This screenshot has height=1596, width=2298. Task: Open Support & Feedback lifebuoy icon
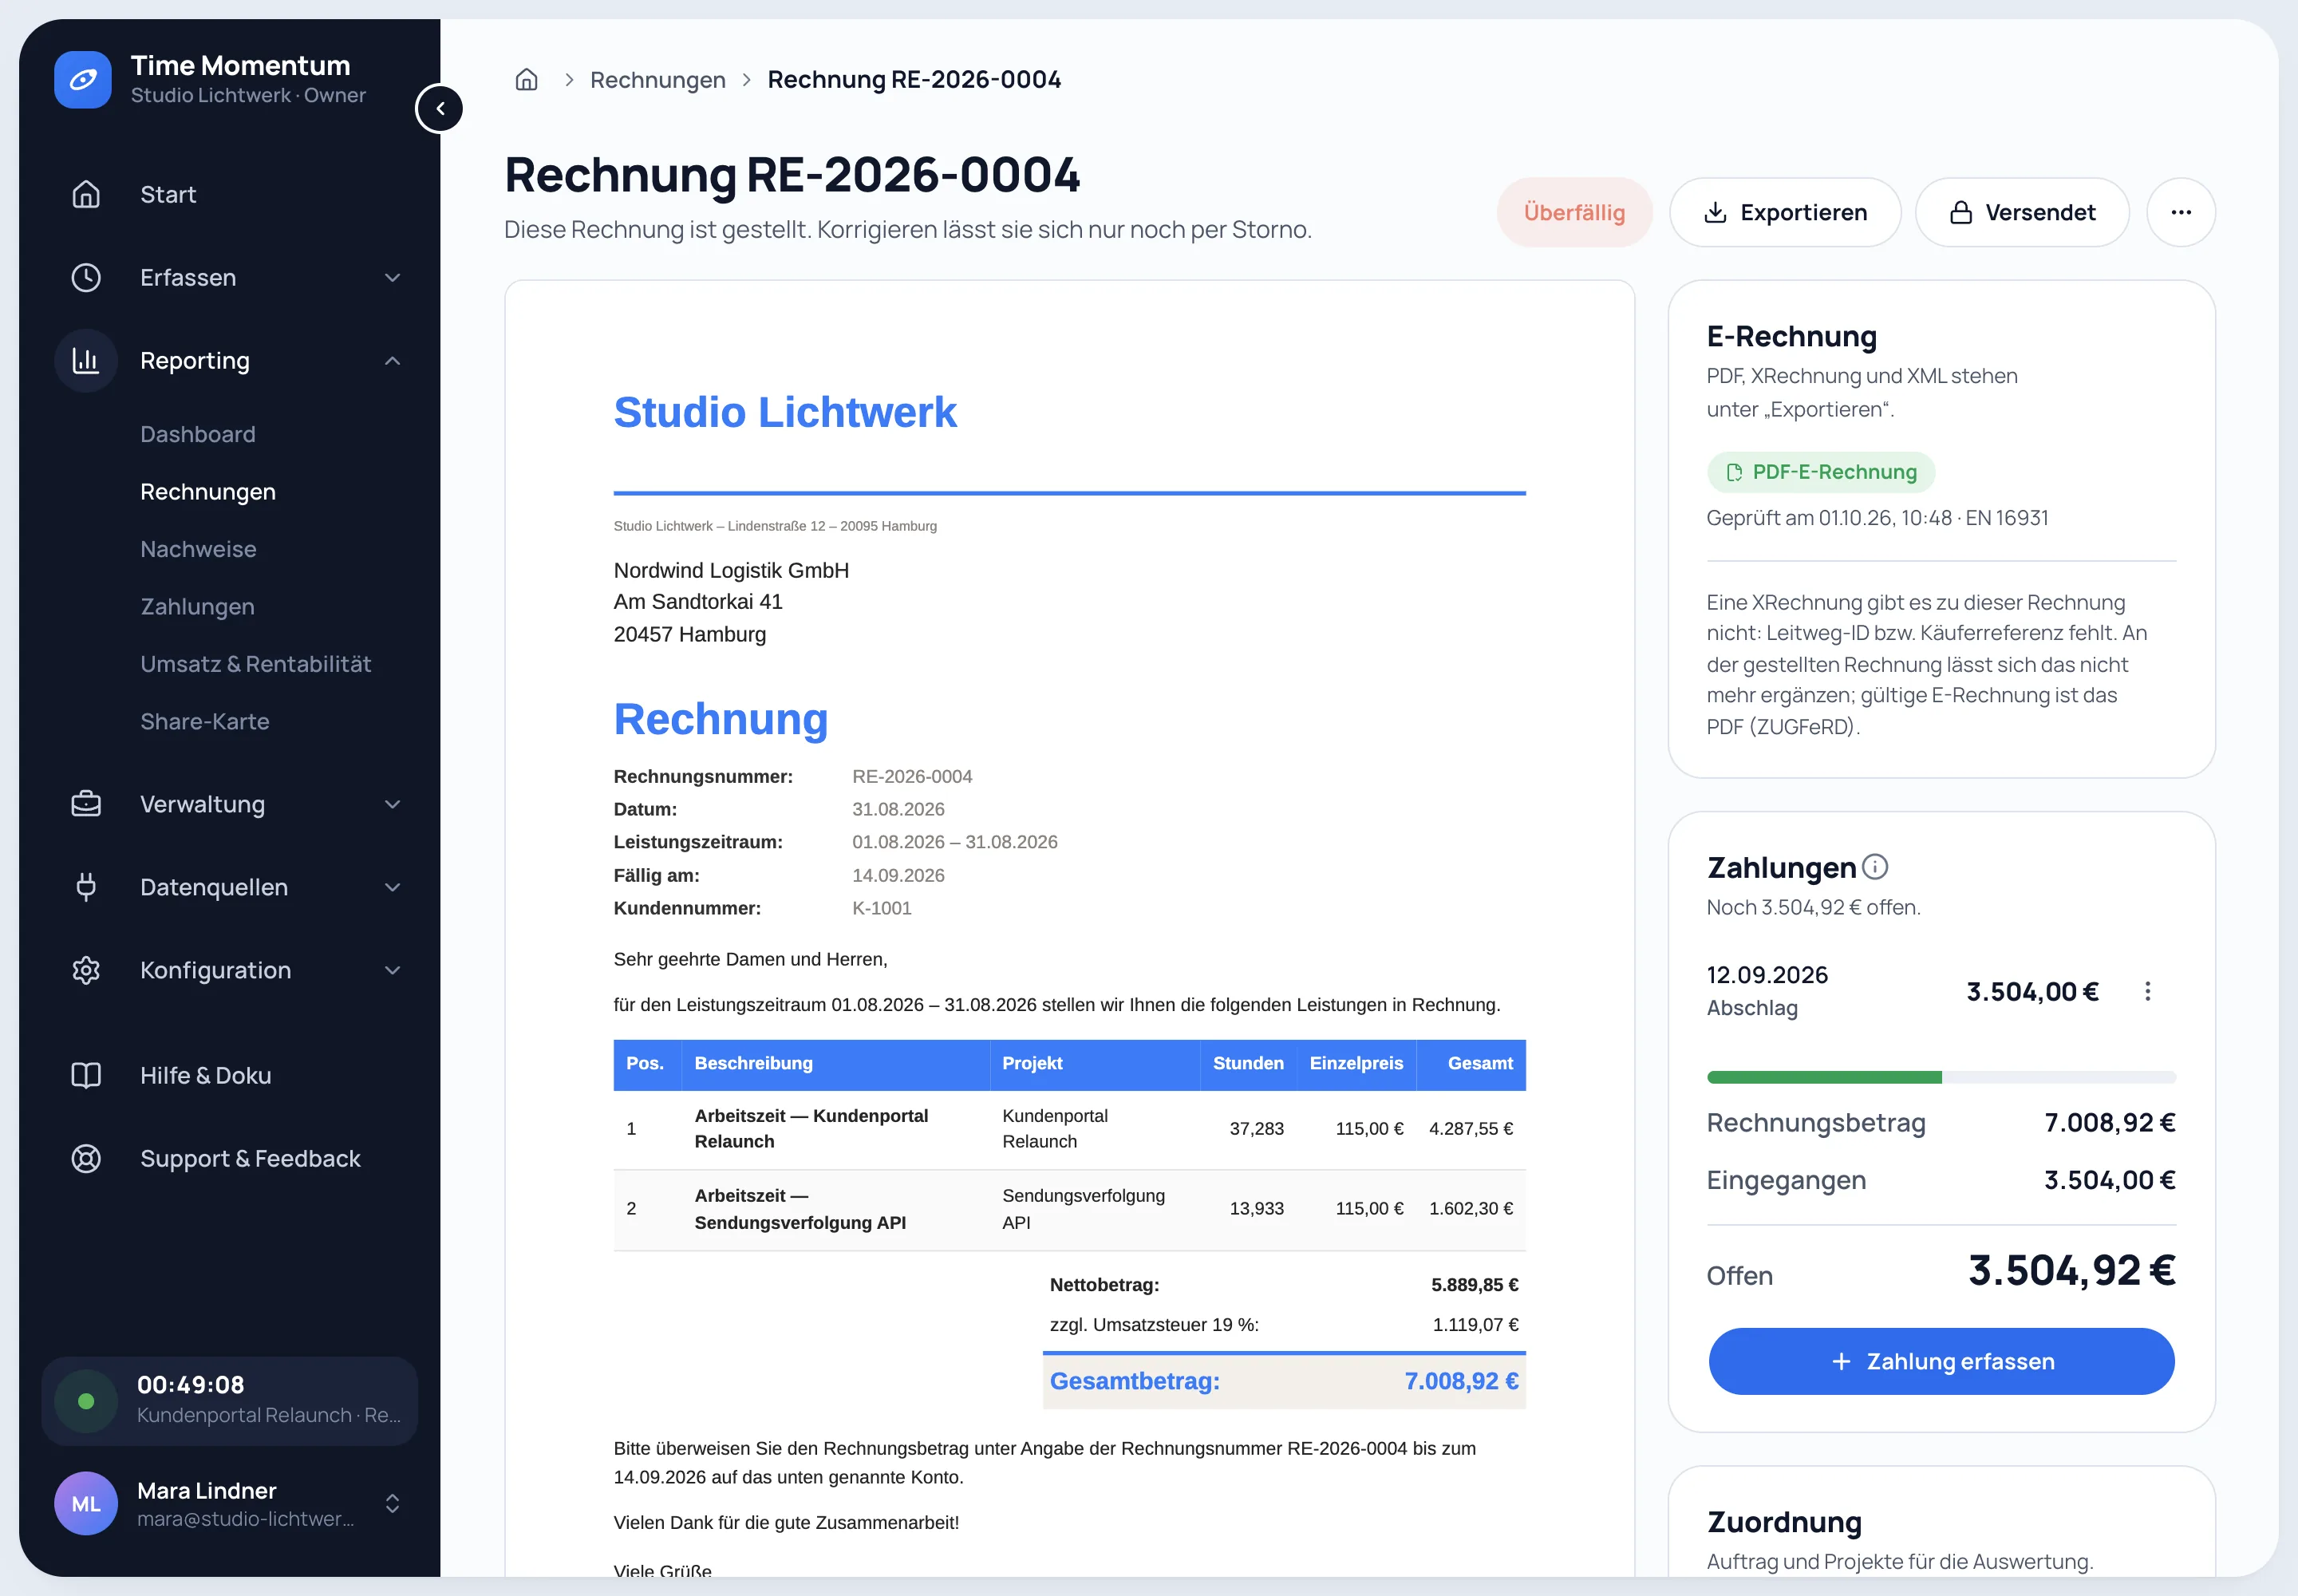point(86,1158)
